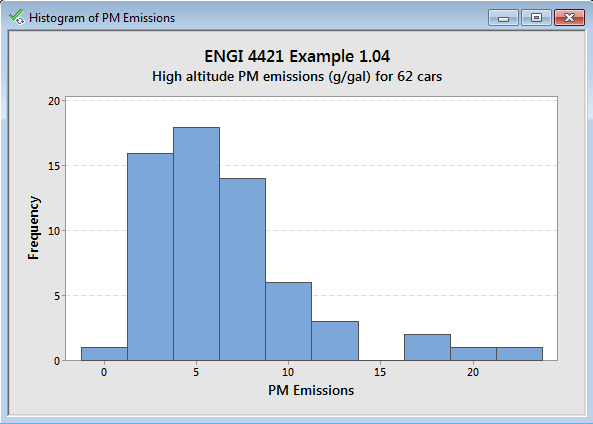
Task: Select the histogram bar with frequency 14
Action: coord(242,269)
